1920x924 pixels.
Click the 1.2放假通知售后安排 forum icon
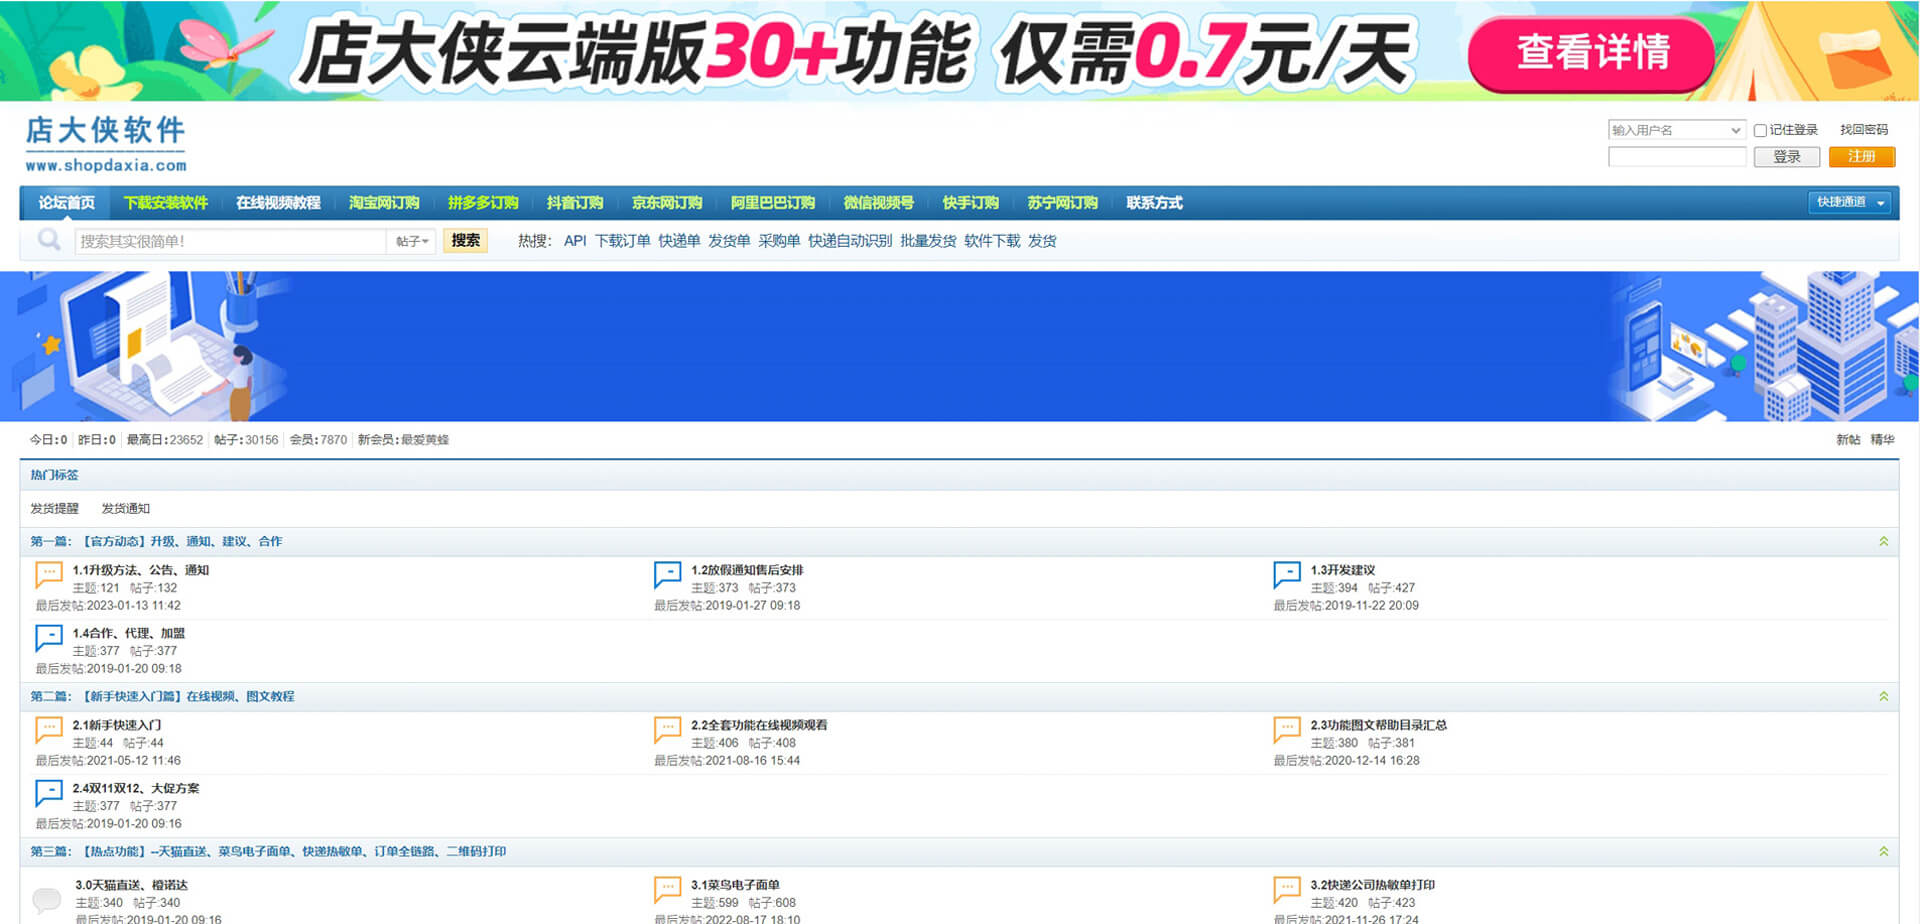[667, 574]
